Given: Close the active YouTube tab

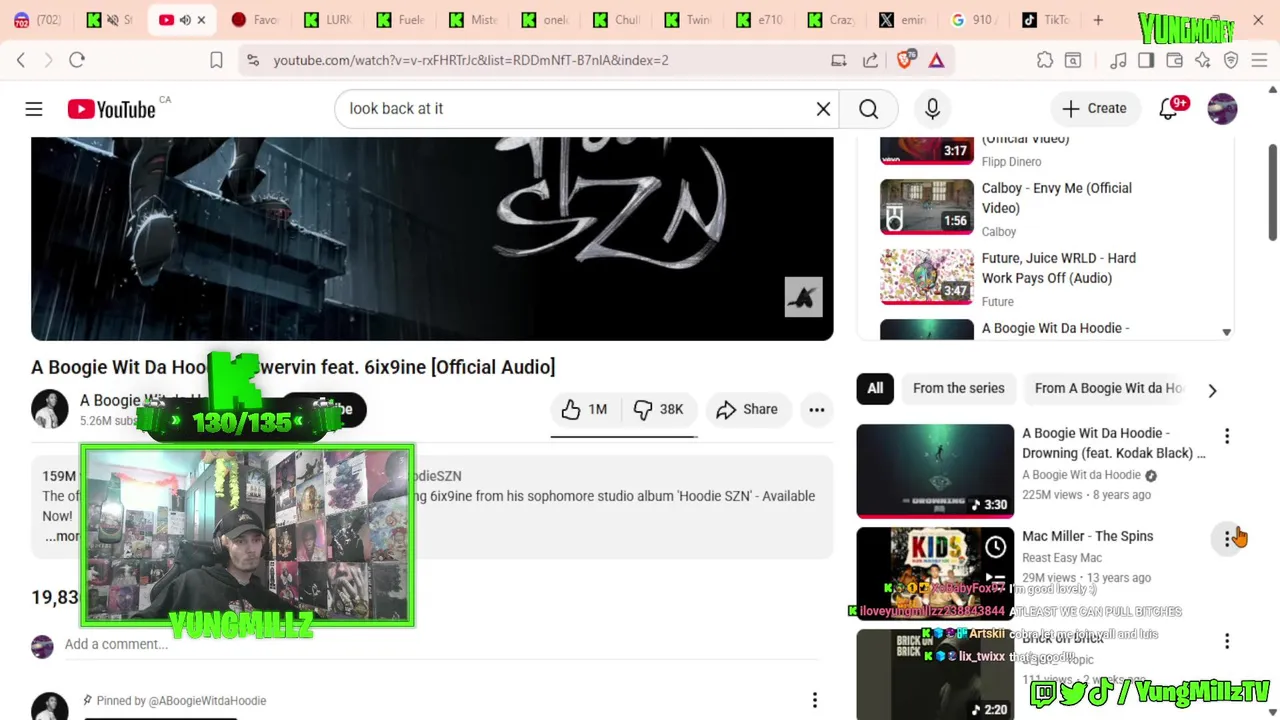Looking at the screenshot, I should tap(202, 20).
